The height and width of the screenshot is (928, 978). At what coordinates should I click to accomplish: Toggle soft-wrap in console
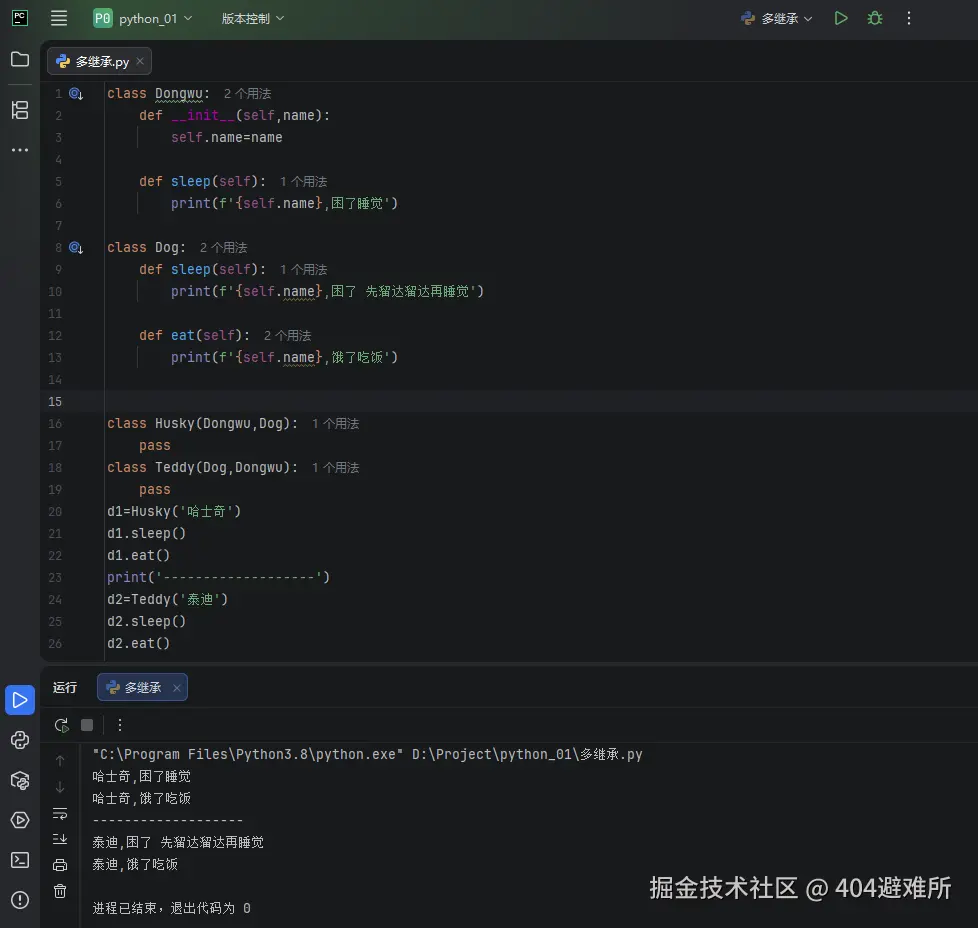tap(60, 813)
